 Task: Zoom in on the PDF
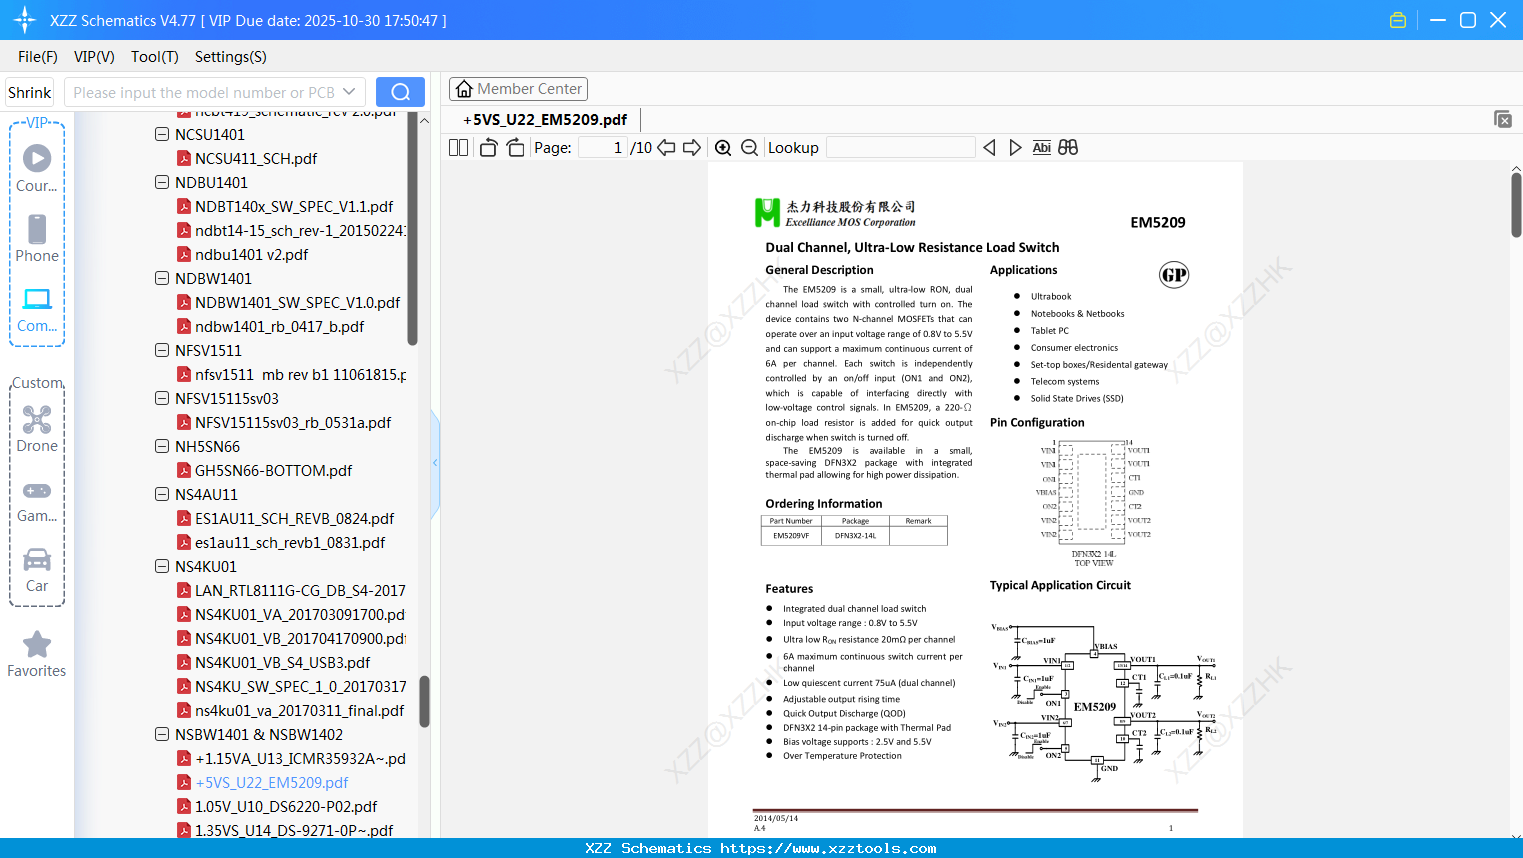[723, 148]
